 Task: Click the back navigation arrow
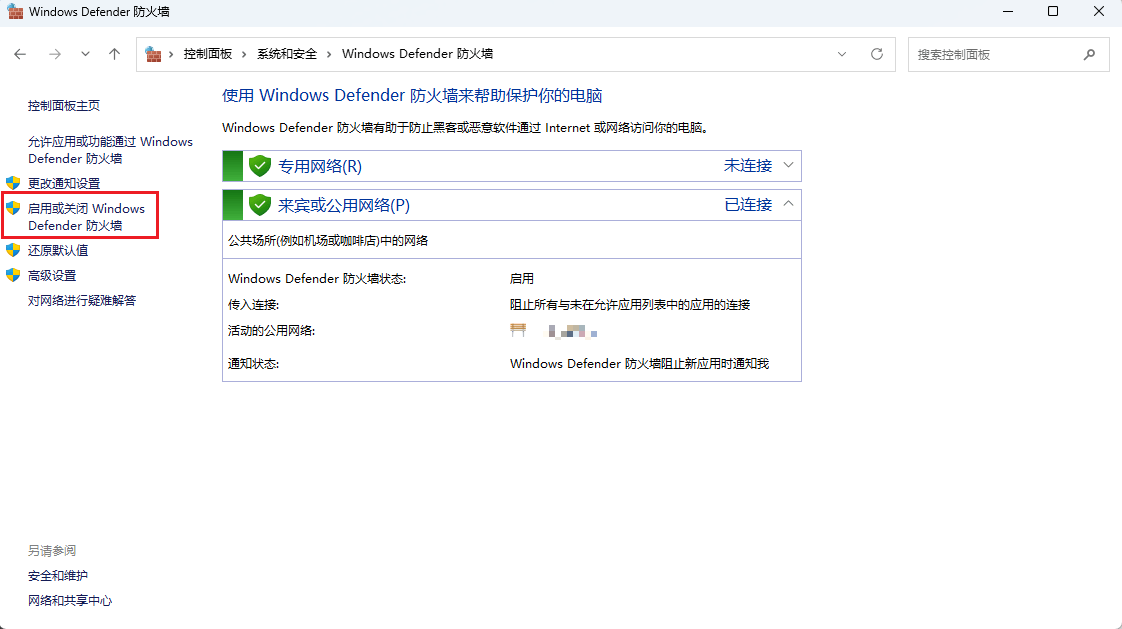point(20,54)
